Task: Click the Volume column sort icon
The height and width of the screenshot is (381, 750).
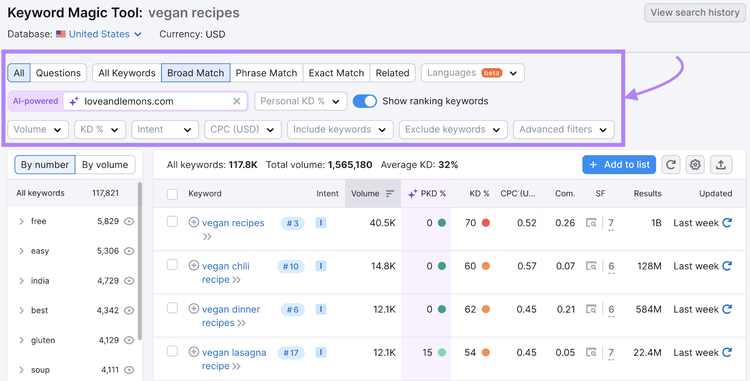Action: 390,194
